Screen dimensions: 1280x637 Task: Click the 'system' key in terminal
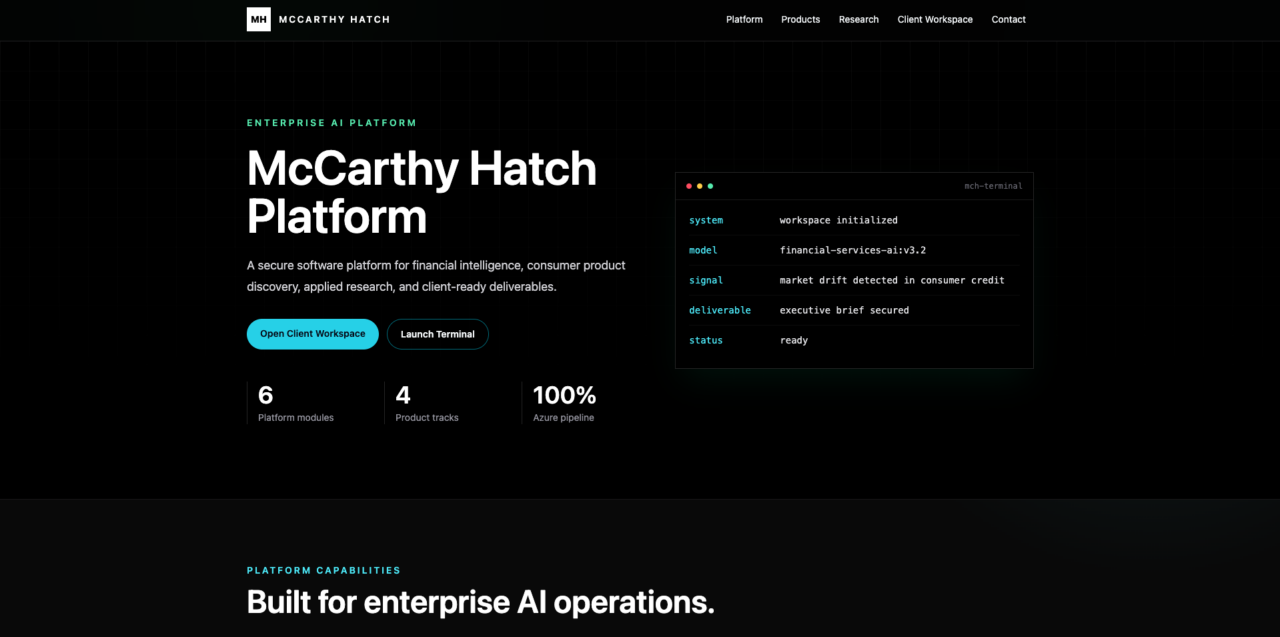tap(706, 220)
